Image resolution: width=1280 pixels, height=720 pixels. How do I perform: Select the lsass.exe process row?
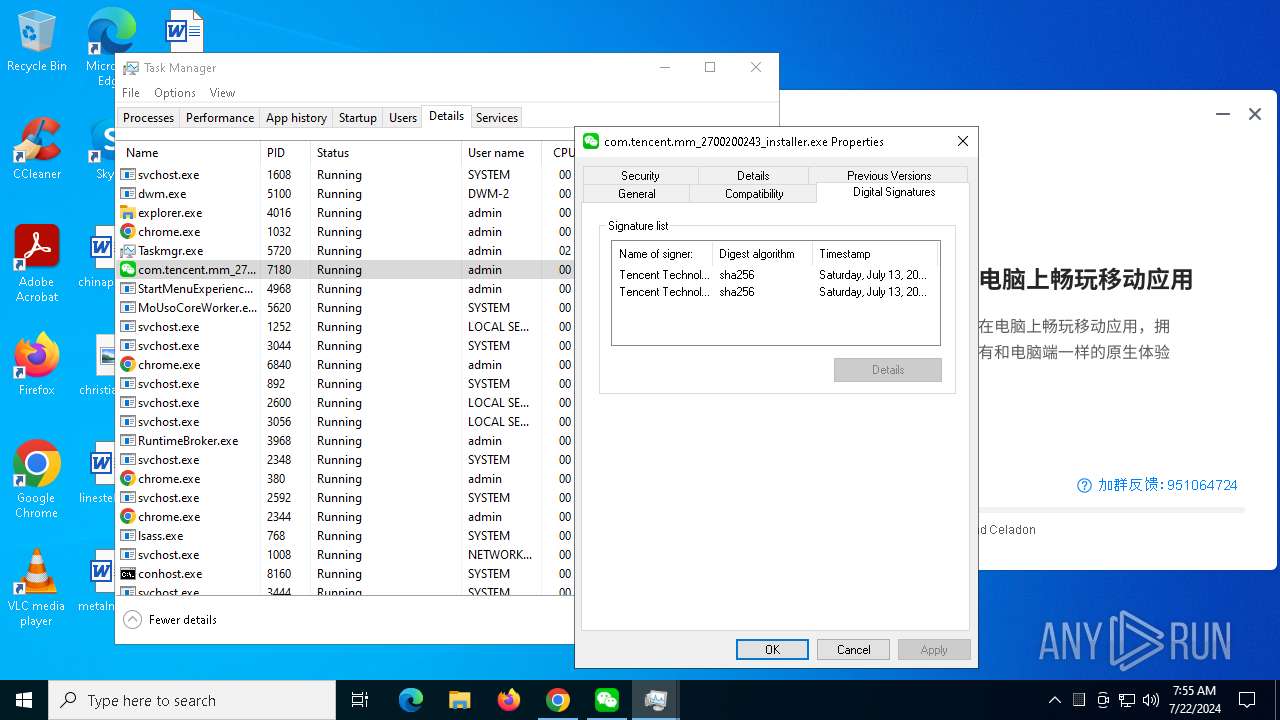[x=346, y=536]
